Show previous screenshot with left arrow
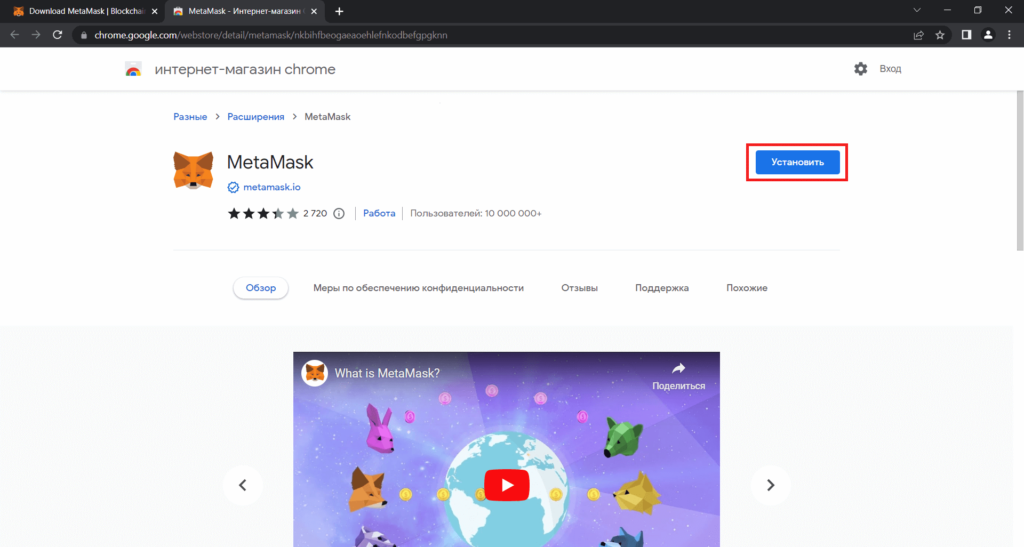Viewport: 1024px width, 547px height. click(x=242, y=485)
